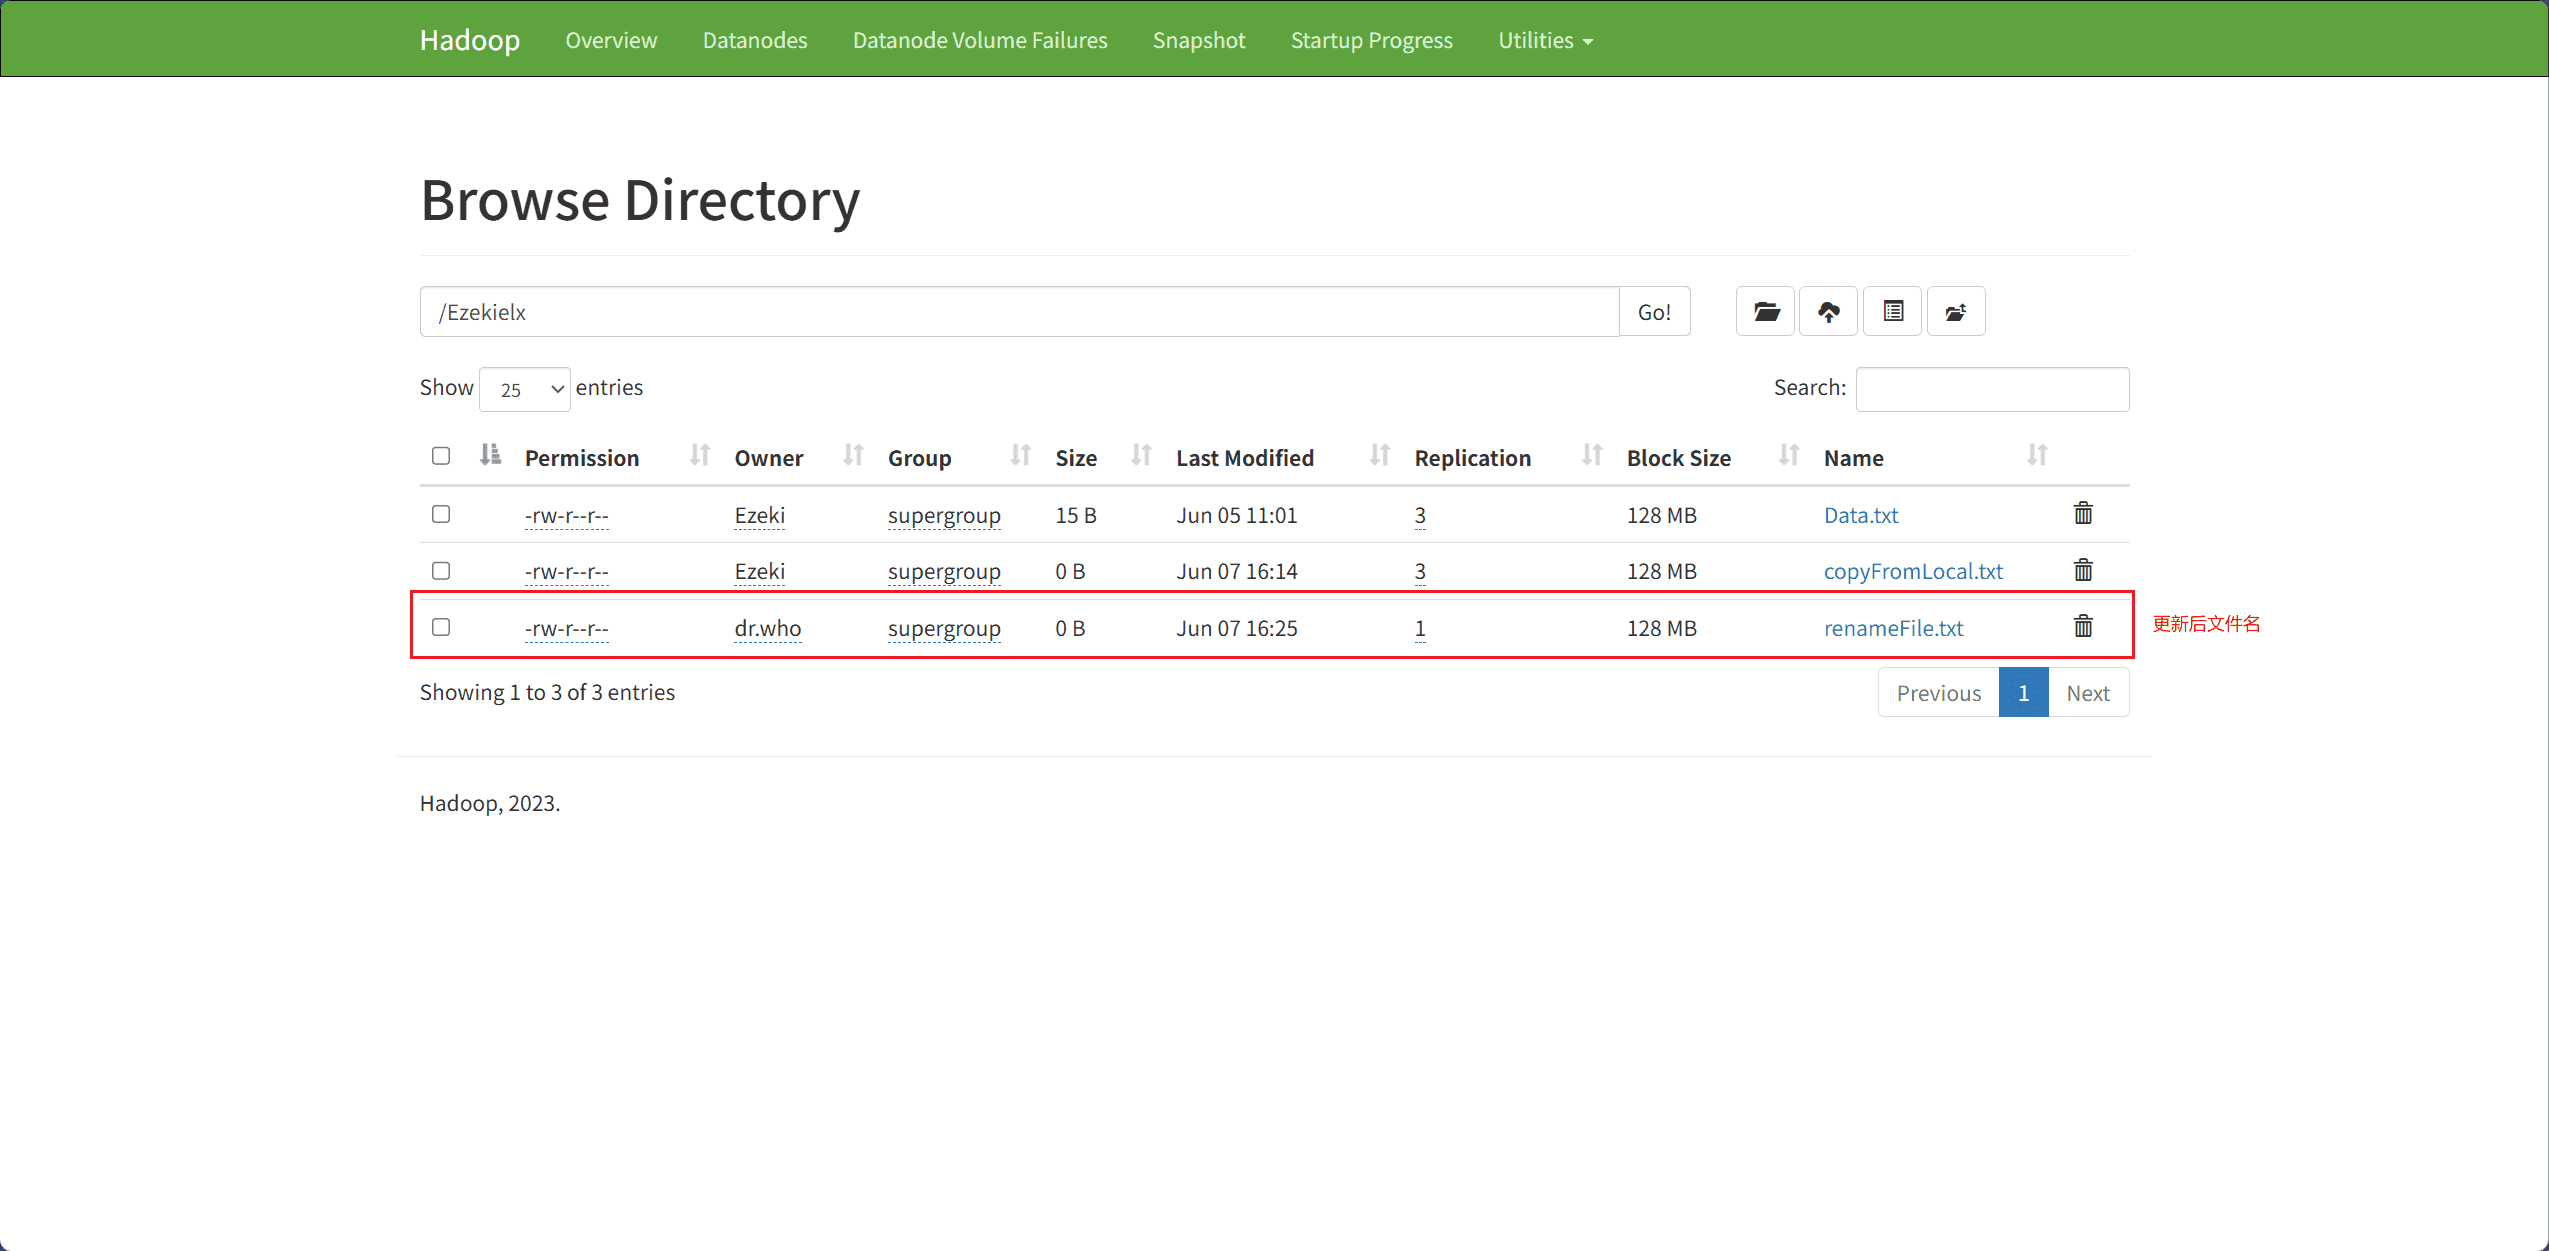Expand the Utilities dropdown menu

(1545, 40)
